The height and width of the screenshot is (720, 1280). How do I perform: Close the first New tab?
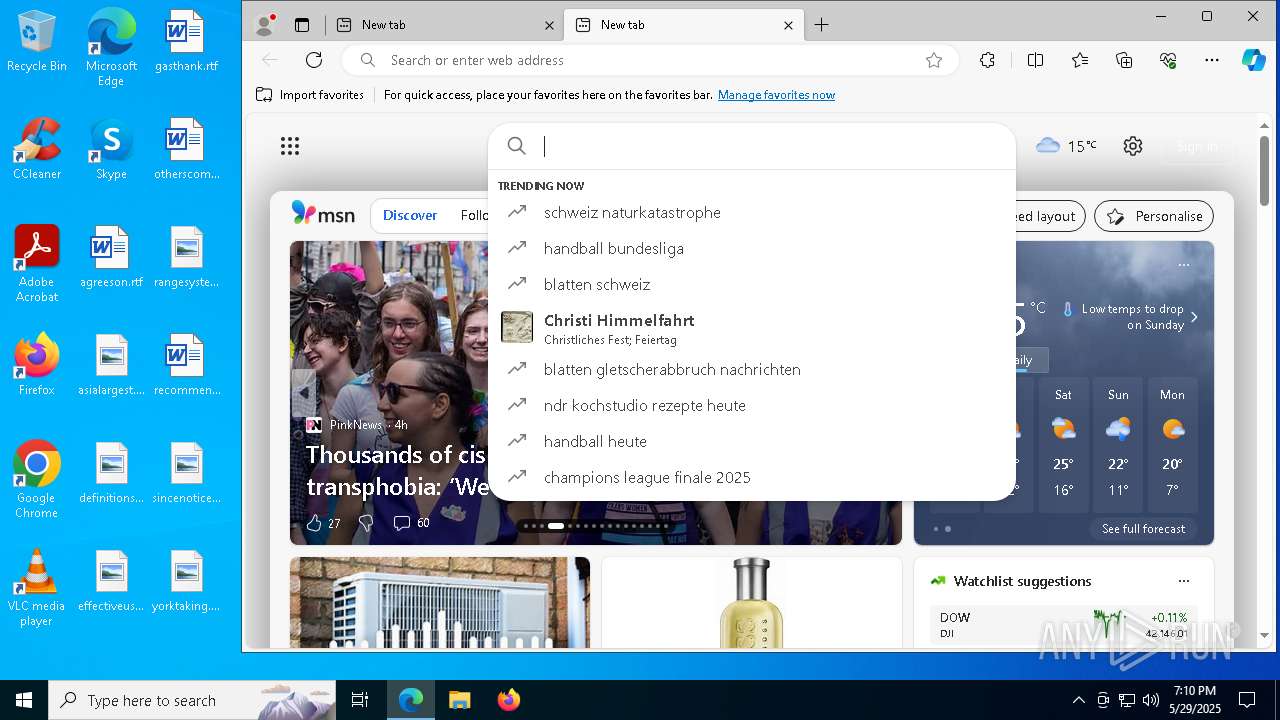click(x=549, y=25)
